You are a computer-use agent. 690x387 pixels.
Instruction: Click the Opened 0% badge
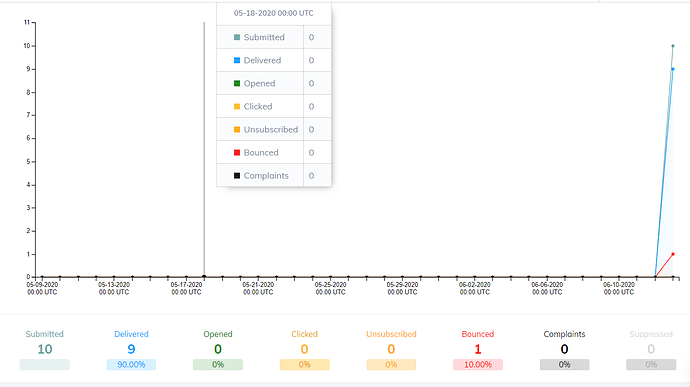218,365
